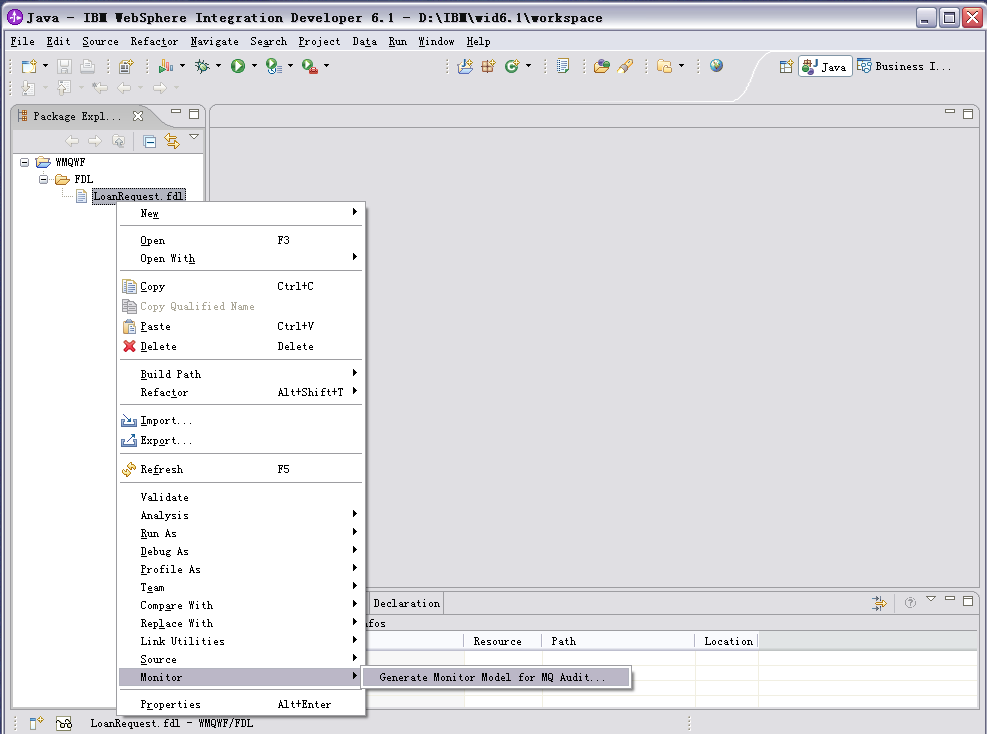Screen dimensions: 987x734
Task: Close the Package Explorer tab
Action: pyautogui.click(x=138, y=116)
